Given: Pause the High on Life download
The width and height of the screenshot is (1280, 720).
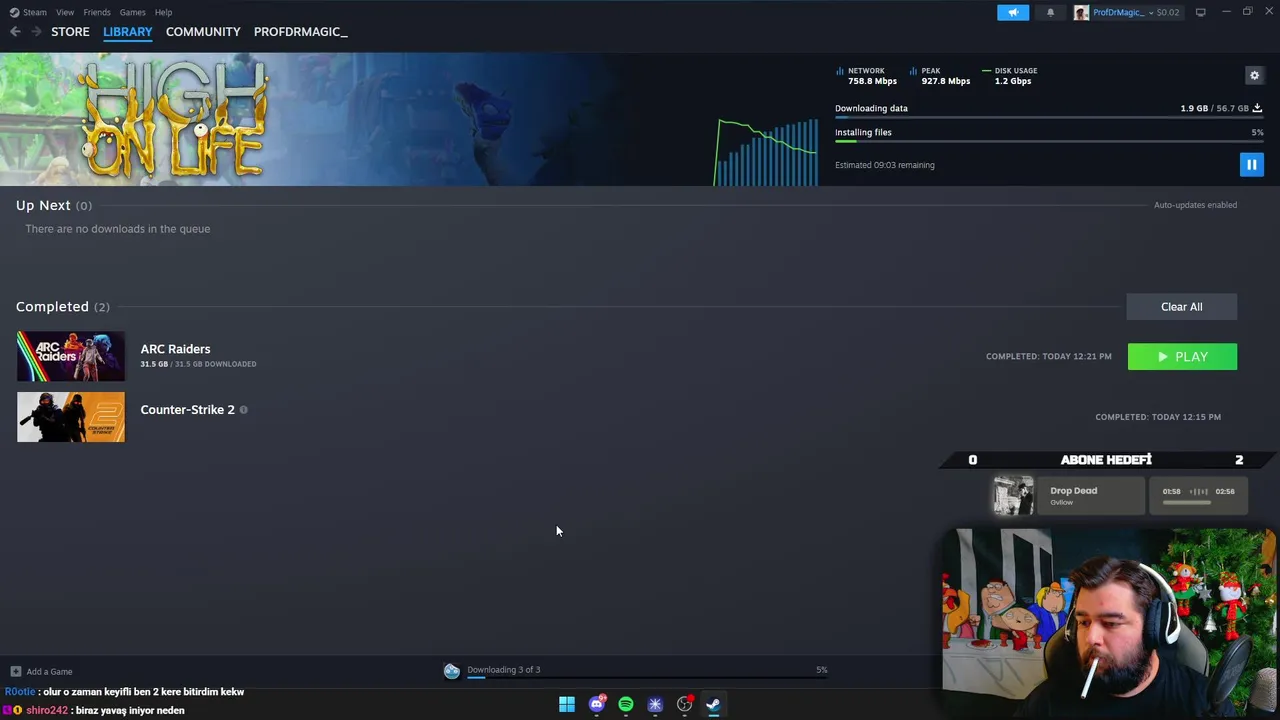Looking at the screenshot, I should click(1251, 164).
